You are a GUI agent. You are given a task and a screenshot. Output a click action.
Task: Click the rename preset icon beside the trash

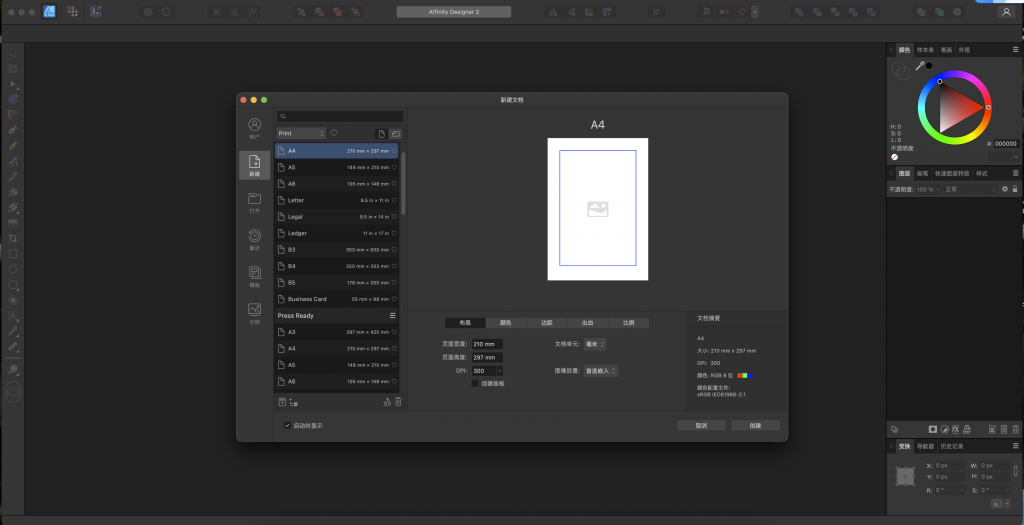(x=387, y=402)
